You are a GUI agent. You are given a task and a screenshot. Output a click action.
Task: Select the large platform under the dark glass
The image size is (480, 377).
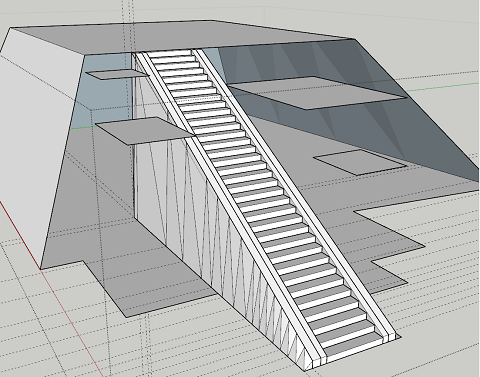click(317, 92)
